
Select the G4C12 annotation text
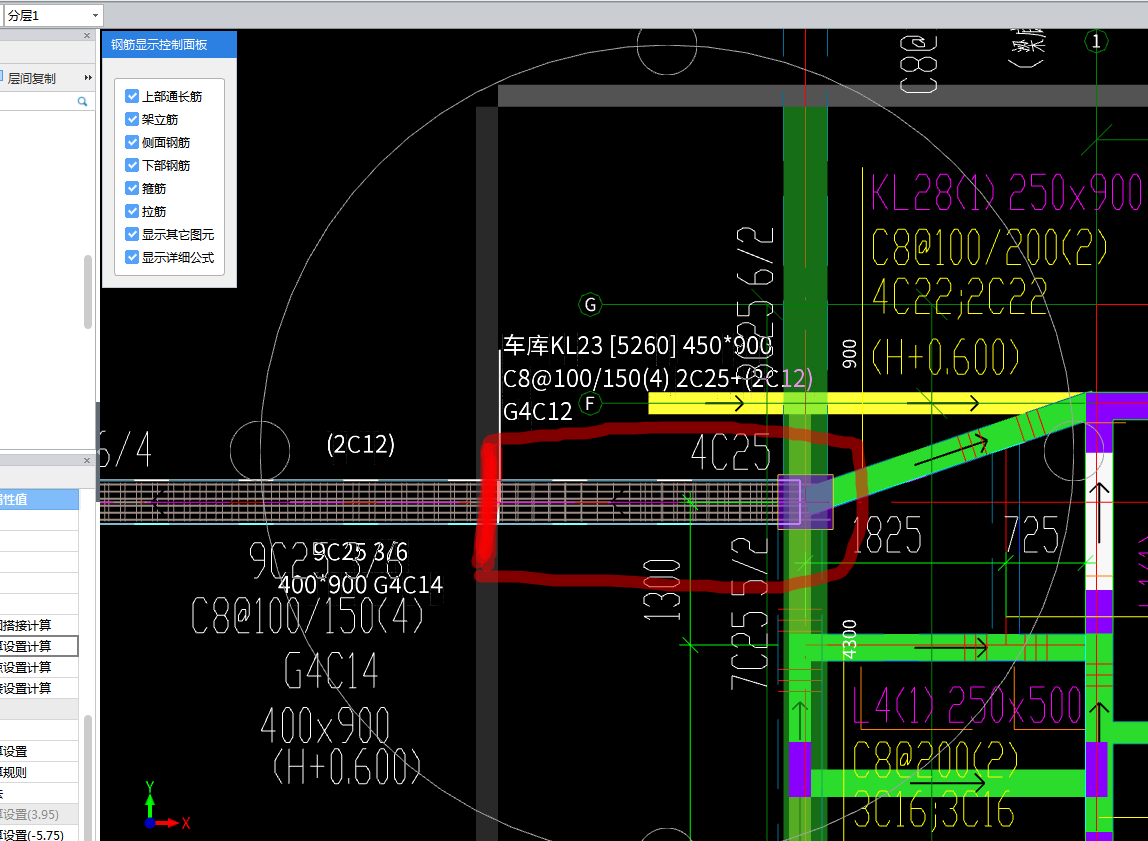[x=537, y=411]
